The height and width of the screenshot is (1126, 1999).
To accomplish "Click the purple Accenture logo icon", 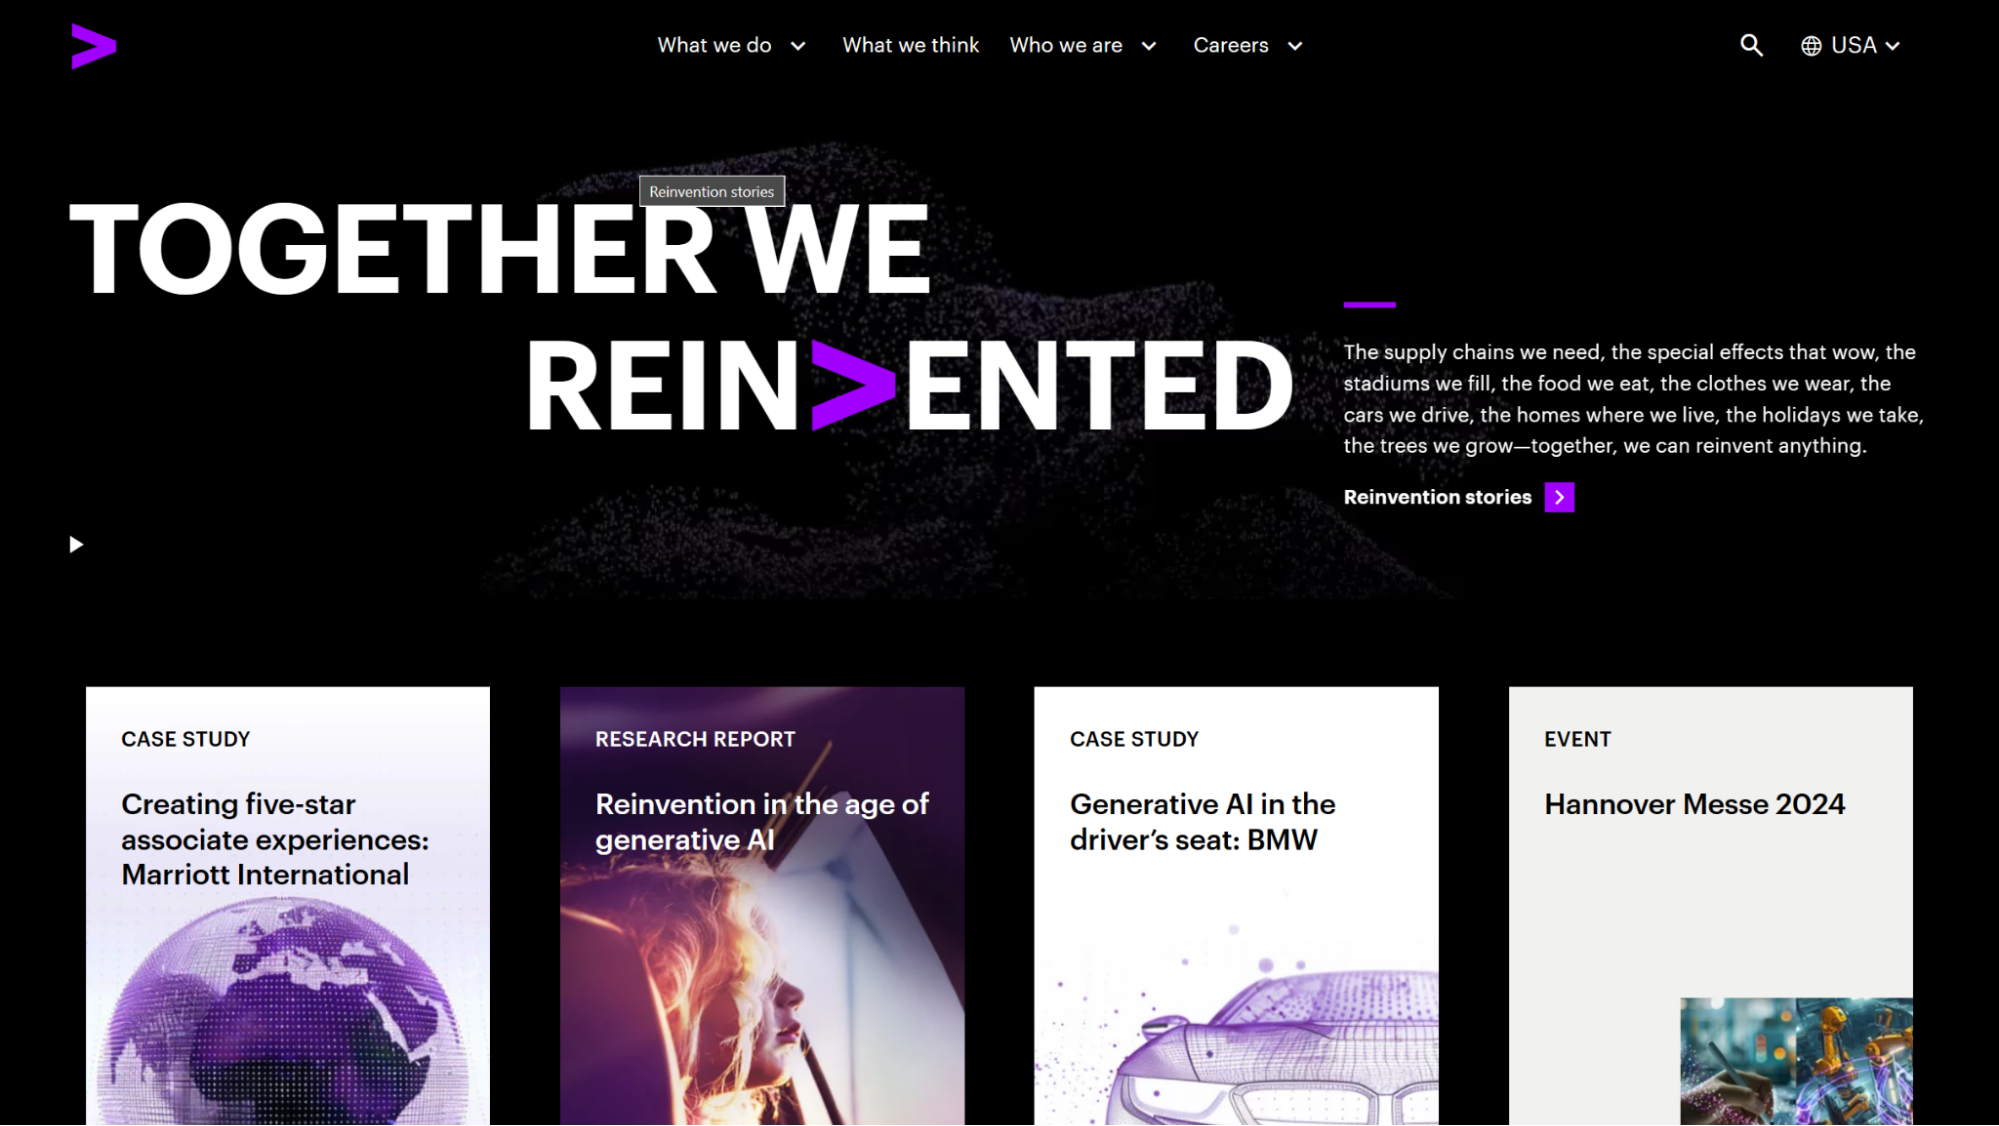I will (94, 46).
